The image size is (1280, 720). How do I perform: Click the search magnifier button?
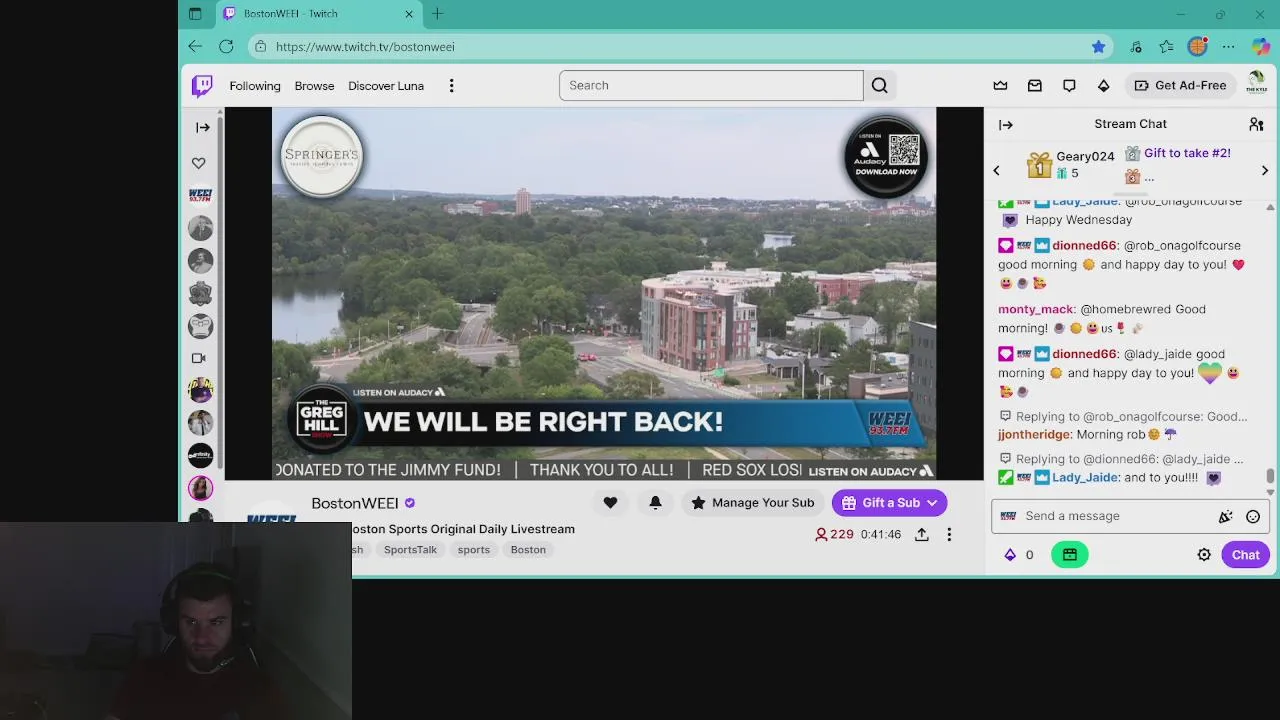tap(879, 85)
